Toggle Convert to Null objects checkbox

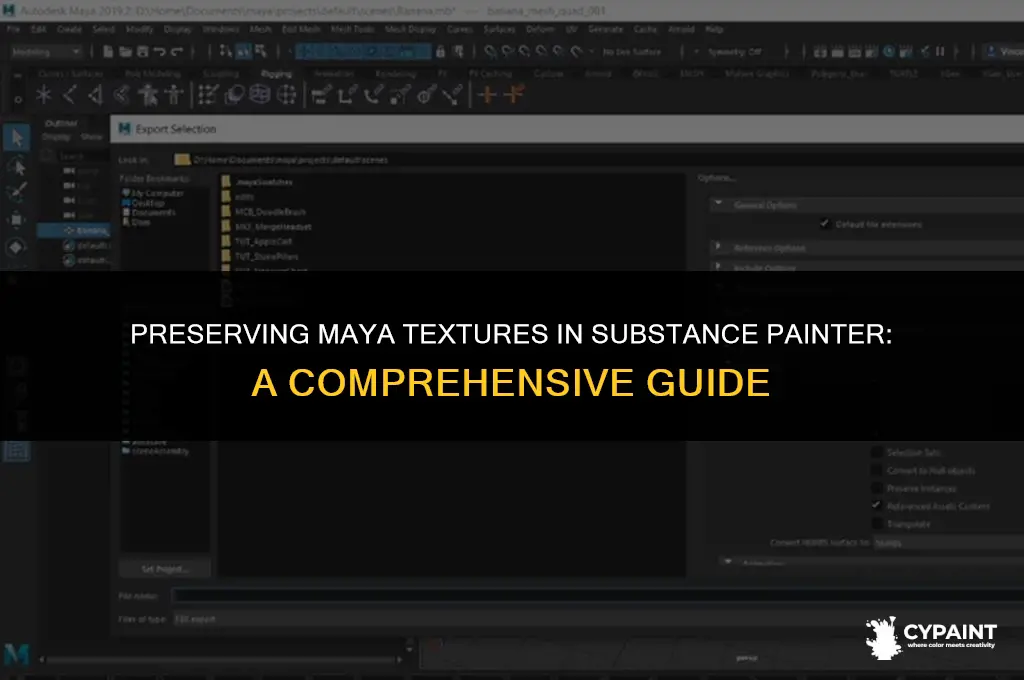coord(876,470)
